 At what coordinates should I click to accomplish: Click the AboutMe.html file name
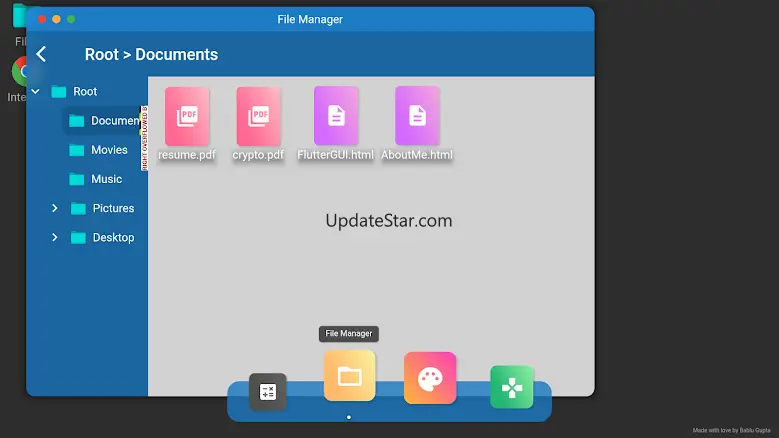[417, 155]
